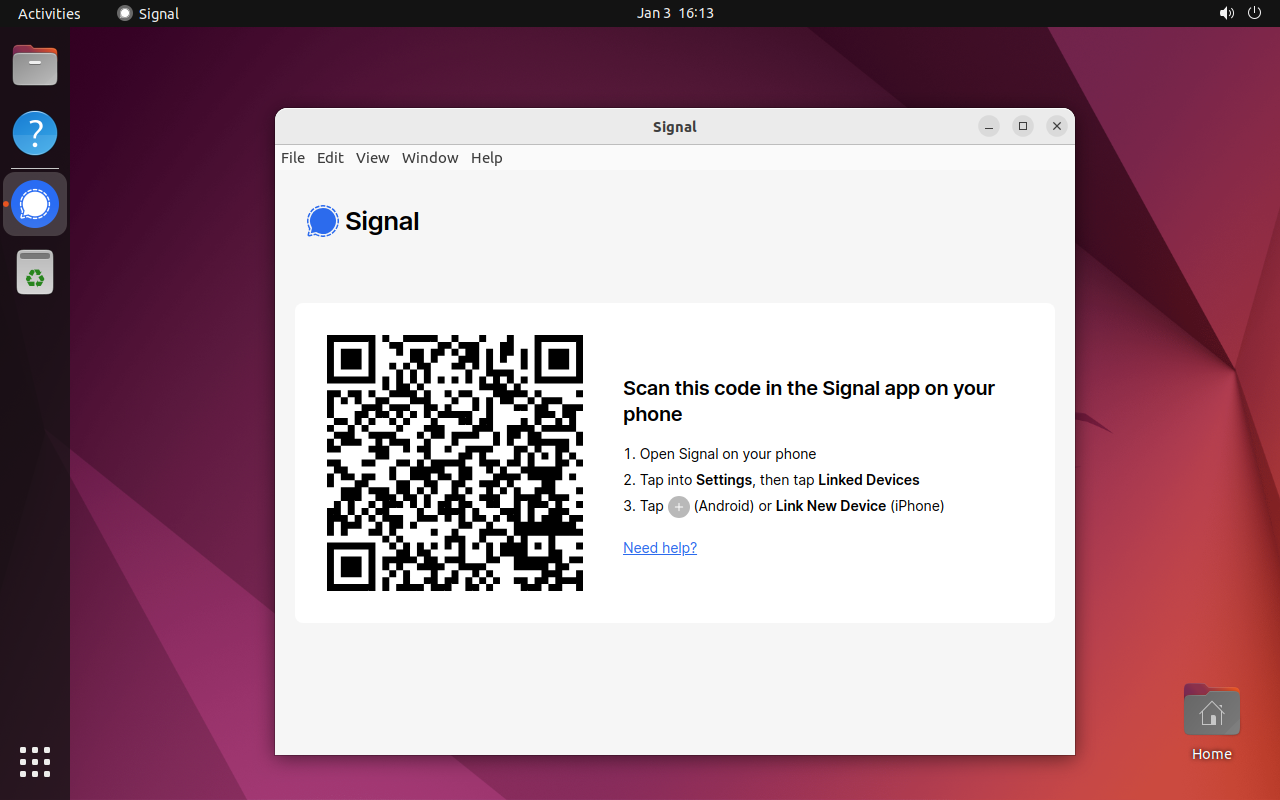Open the View menu

pos(373,158)
